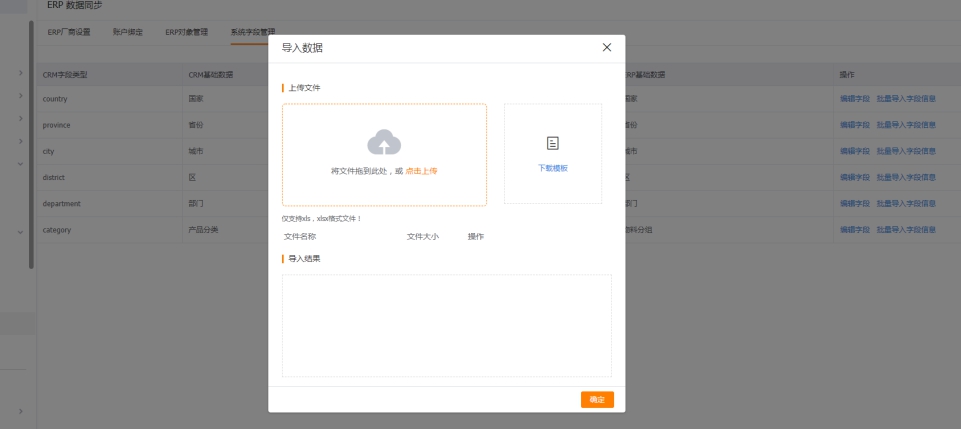Image resolution: width=961 pixels, height=429 pixels.
Task: Click the sidebar vertical scrollbar
Action: 31,145
